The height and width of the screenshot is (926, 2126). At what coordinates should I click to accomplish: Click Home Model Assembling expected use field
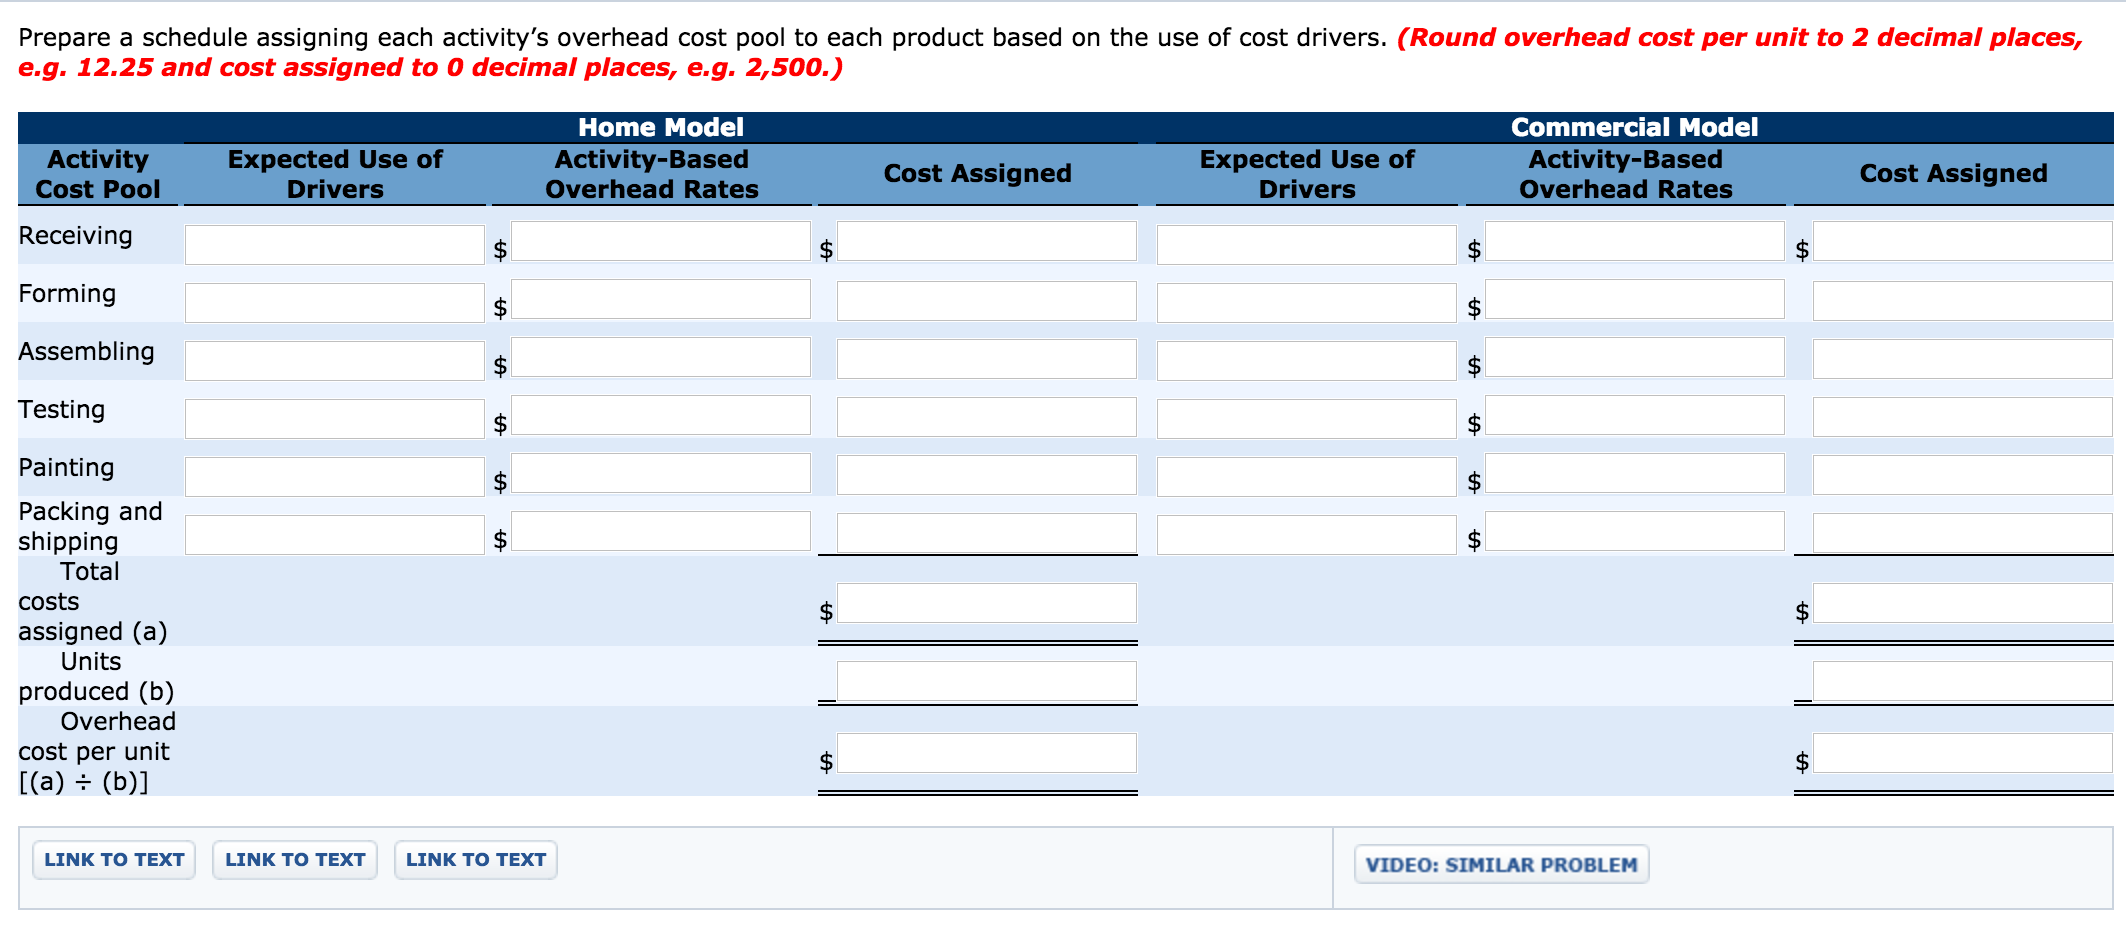tap(334, 361)
